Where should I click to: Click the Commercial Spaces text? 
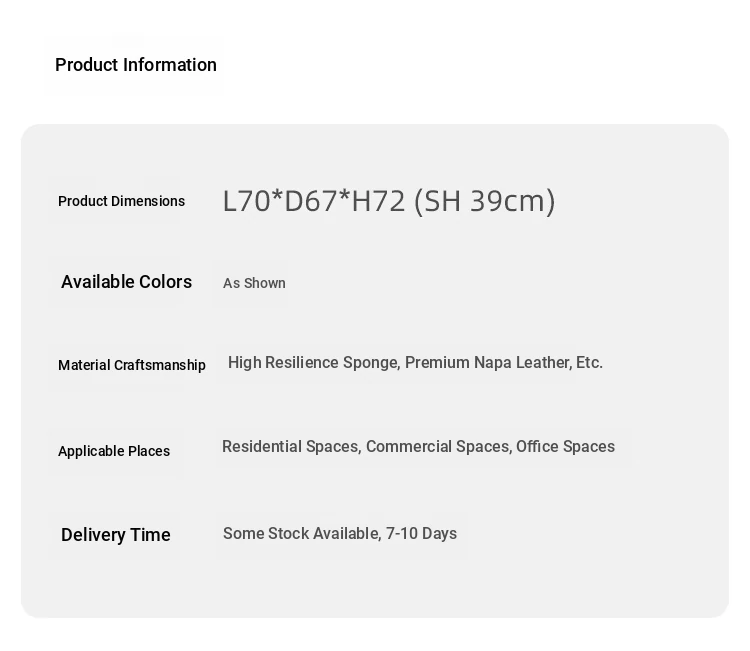[x=437, y=447]
